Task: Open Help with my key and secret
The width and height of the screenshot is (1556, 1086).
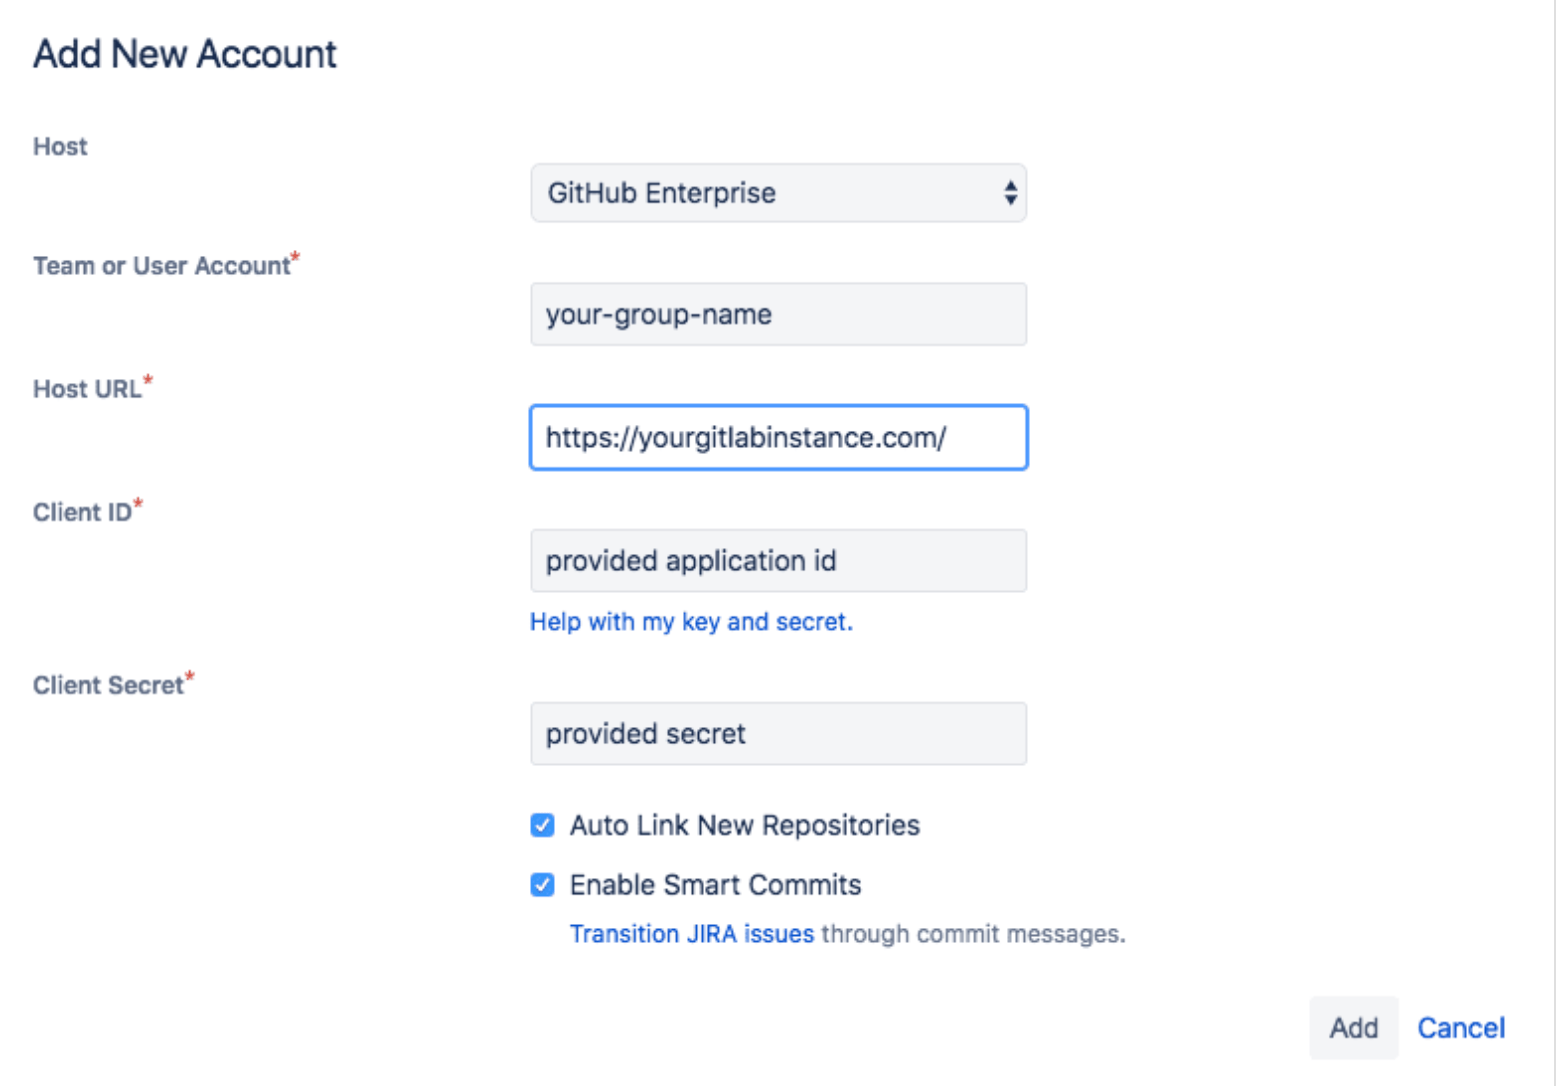Action: 690,621
